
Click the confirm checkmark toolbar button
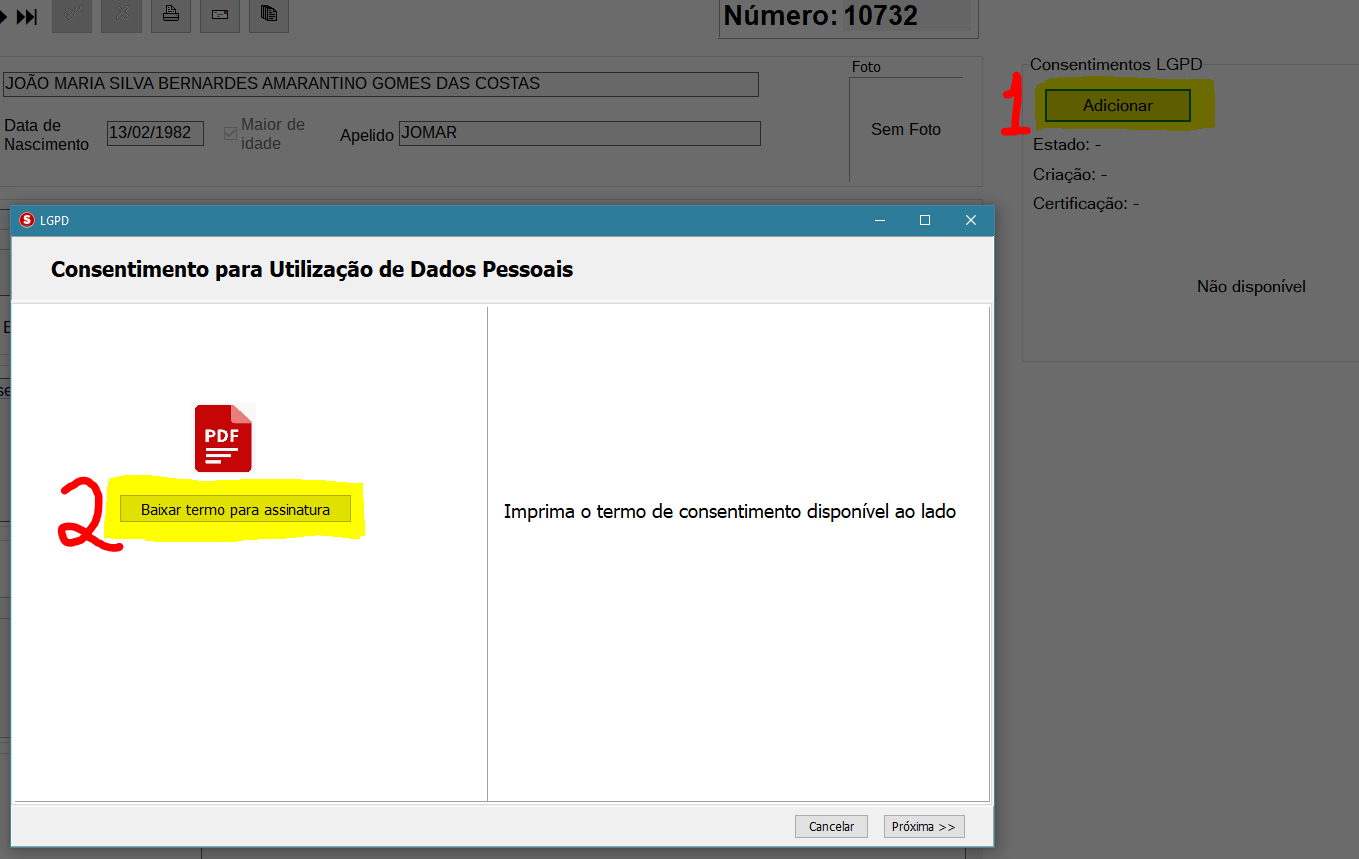point(72,14)
